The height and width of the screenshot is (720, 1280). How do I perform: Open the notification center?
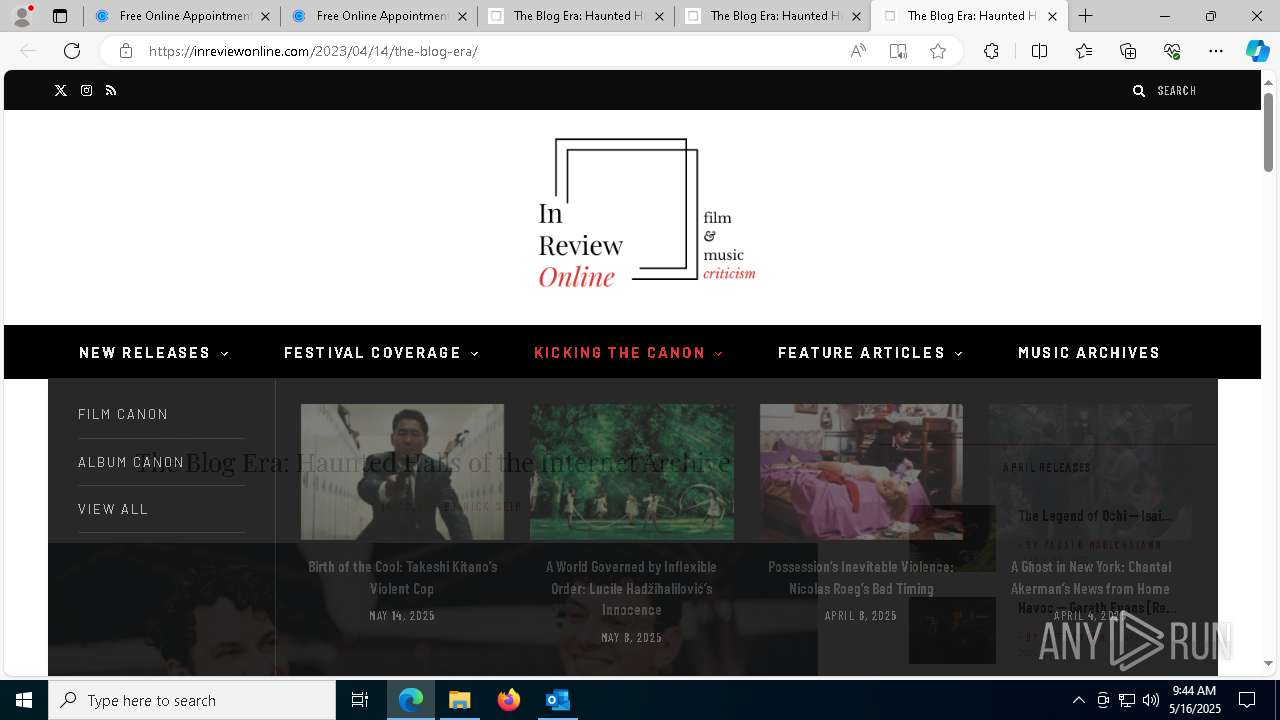(x=1247, y=700)
